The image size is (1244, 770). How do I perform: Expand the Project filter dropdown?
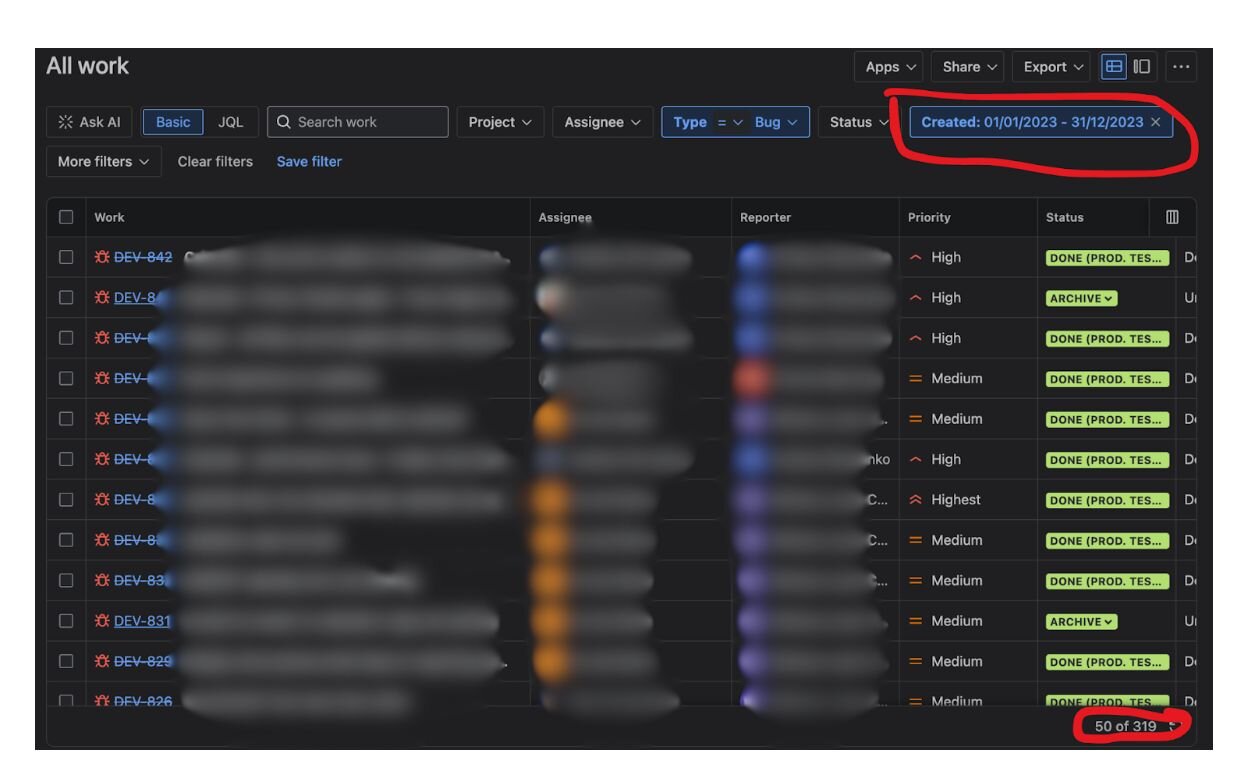coord(500,122)
